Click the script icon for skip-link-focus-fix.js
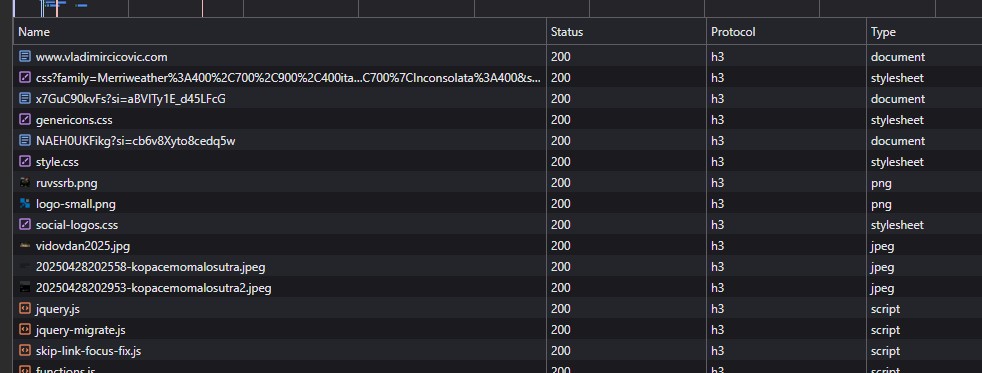The width and height of the screenshot is (982, 373). tap(25, 351)
